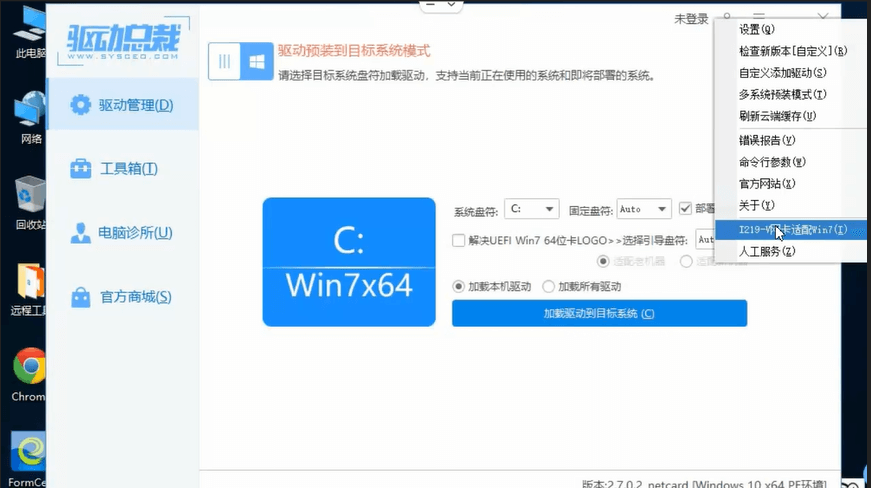Toggle the mode switch beside the Windows icon
Viewport: 871px width, 488px height.
225,61
